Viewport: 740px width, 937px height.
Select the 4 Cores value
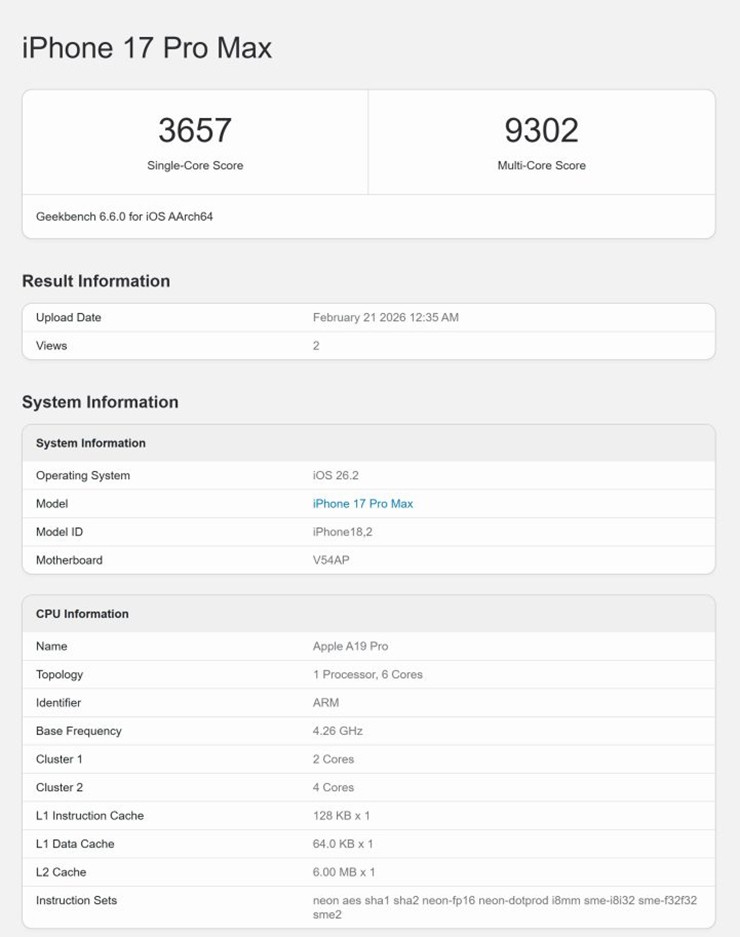333,787
